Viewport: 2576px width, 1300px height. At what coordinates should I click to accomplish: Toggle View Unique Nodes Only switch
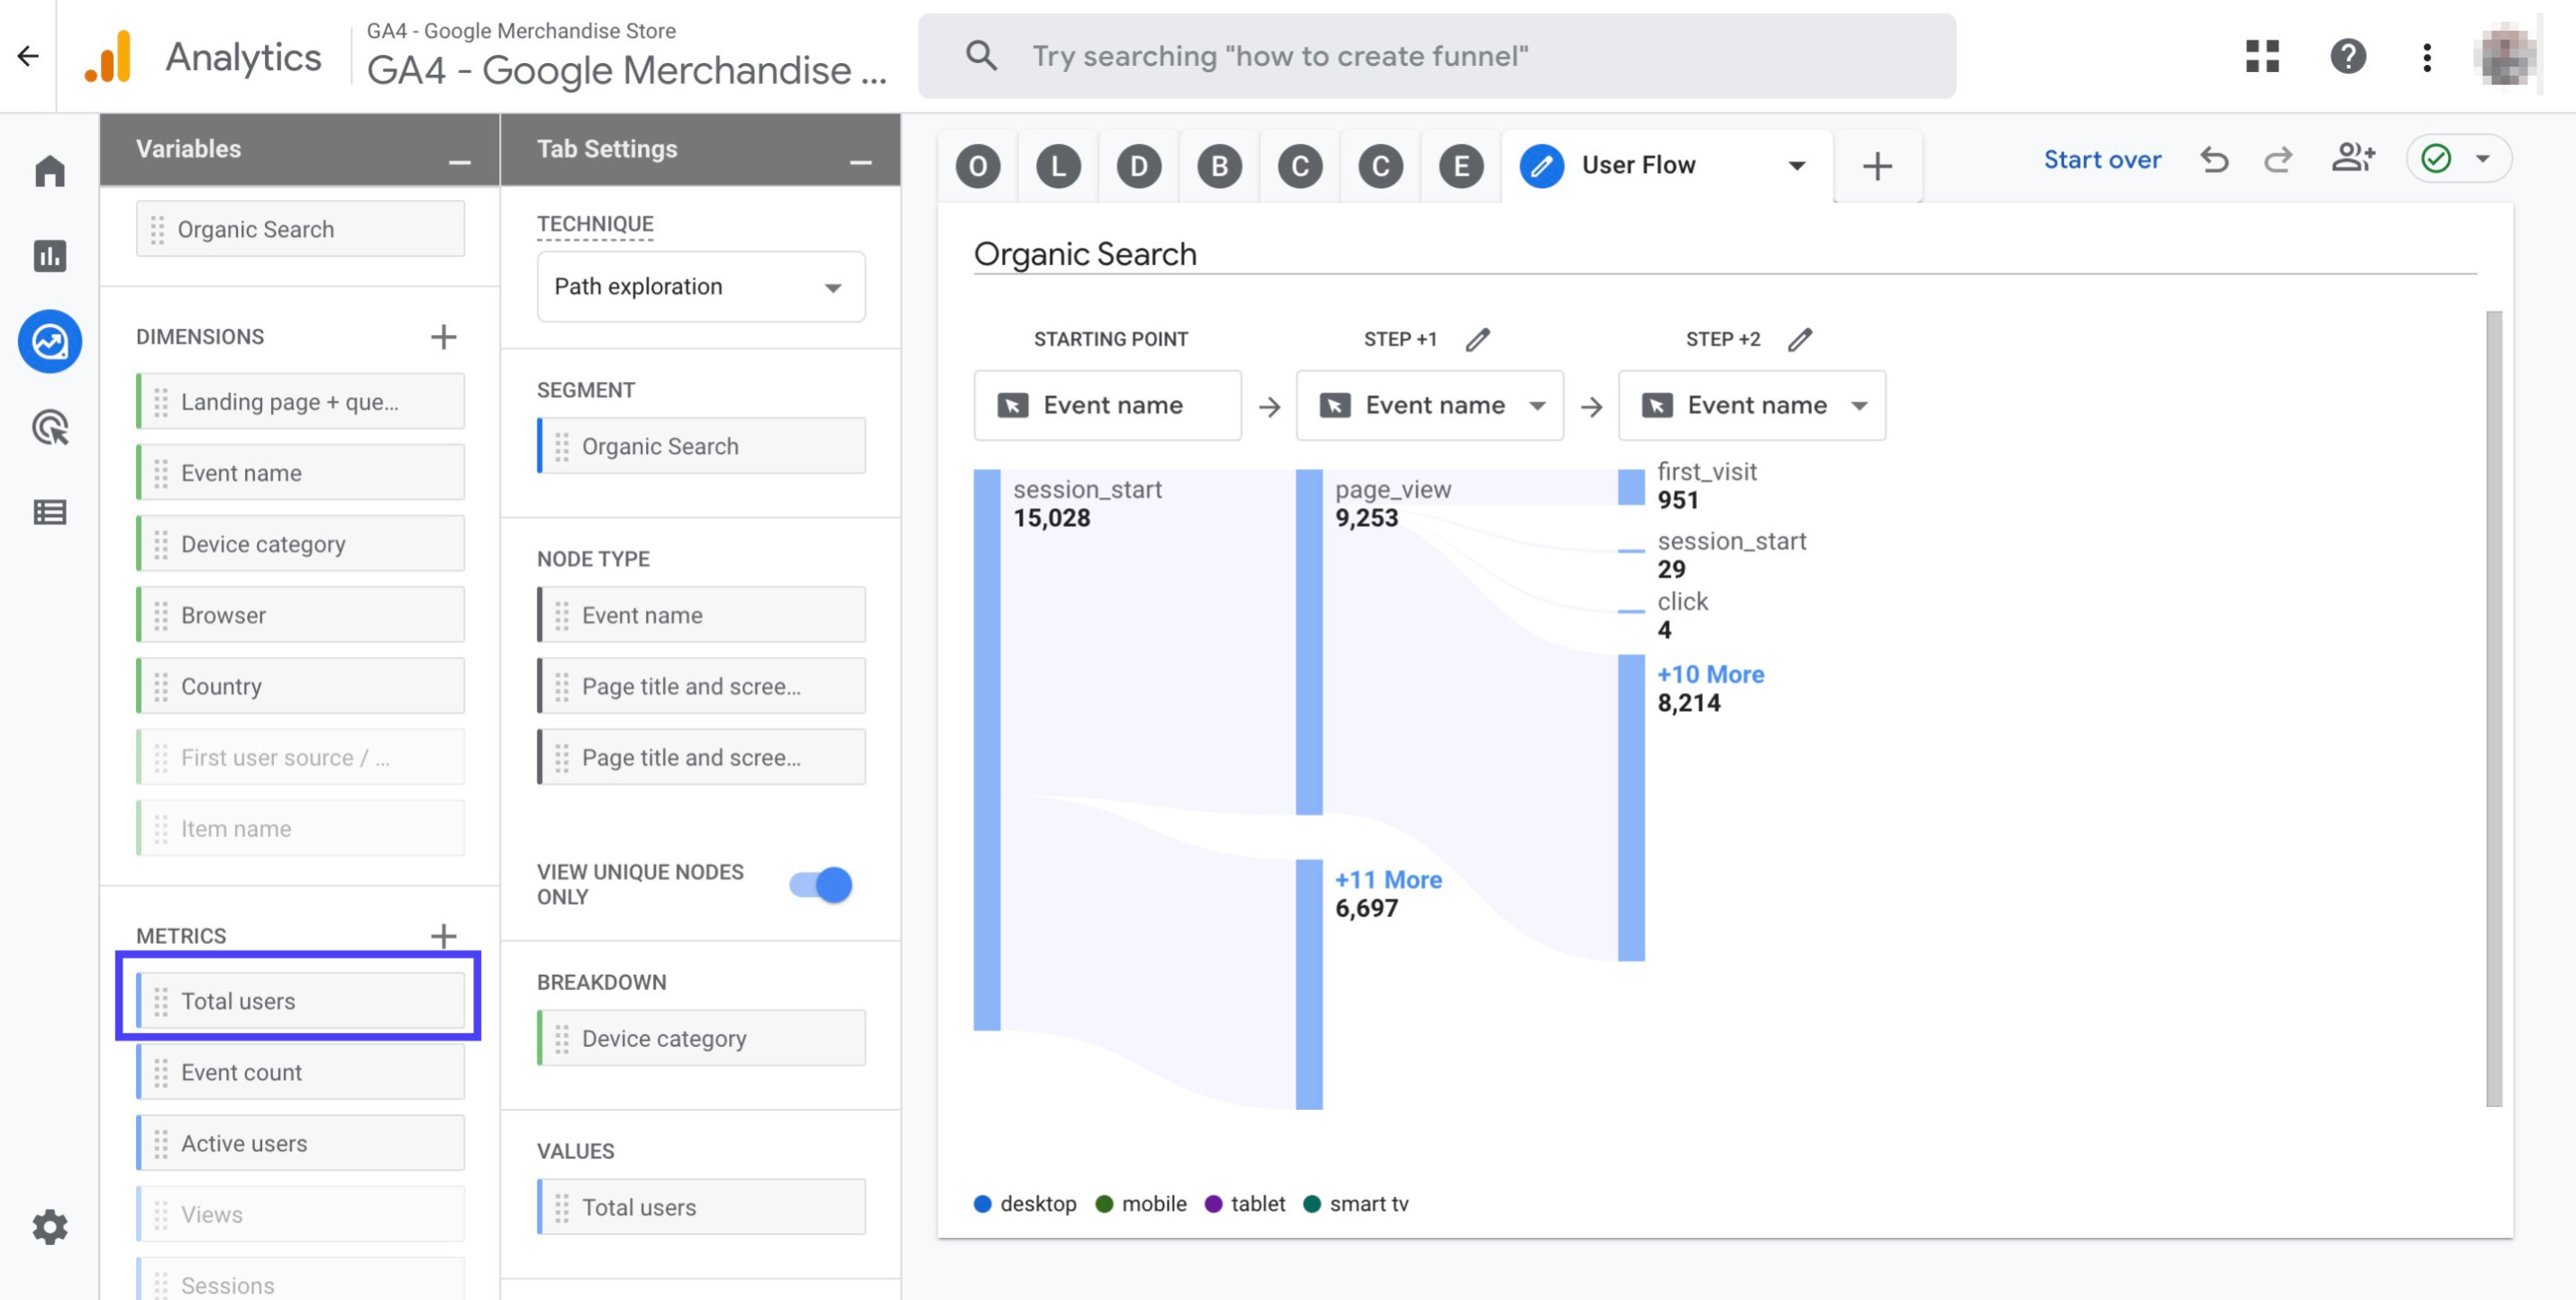tap(819, 884)
